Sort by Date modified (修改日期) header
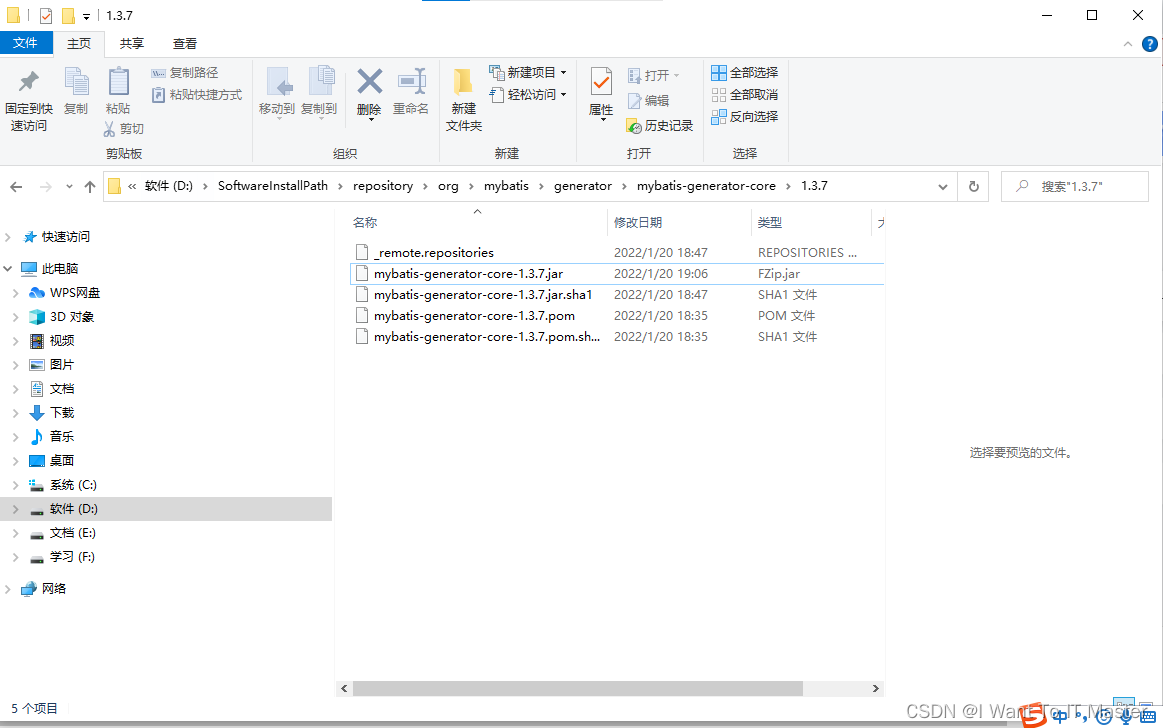Viewport: 1163px width, 728px height. click(679, 222)
